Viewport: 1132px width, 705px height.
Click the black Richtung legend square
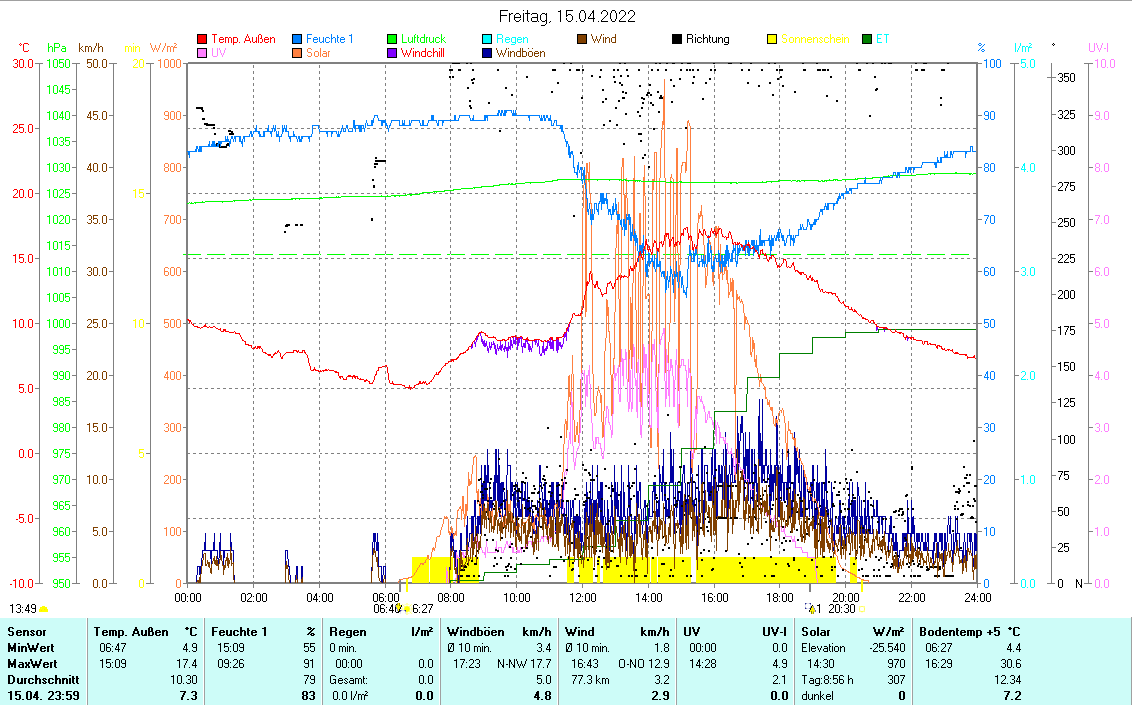pyautogui.click(x=677, y=39)
